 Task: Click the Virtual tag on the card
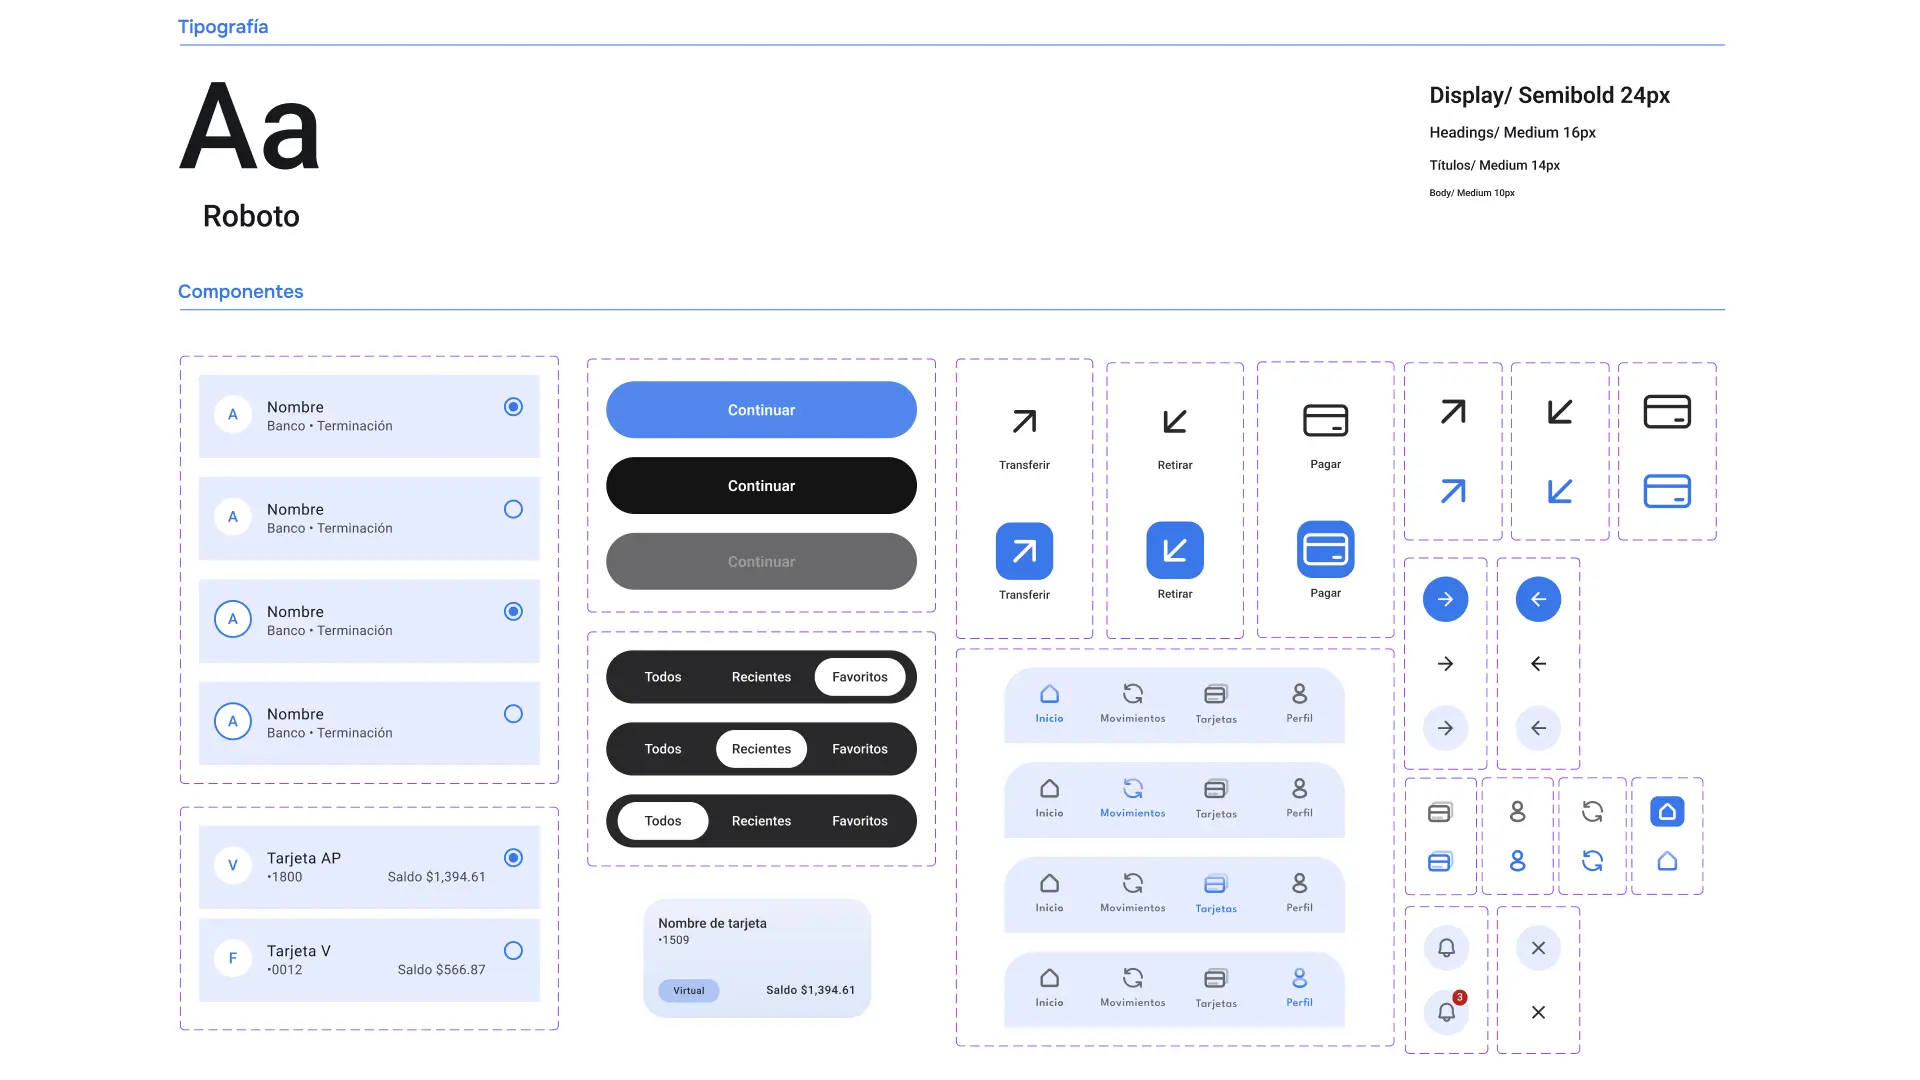click(x=689, y=991)
